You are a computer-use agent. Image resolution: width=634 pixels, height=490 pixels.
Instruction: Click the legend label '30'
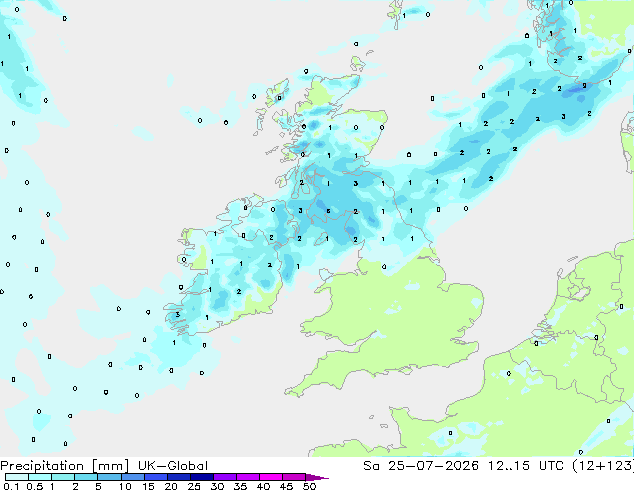217,486
